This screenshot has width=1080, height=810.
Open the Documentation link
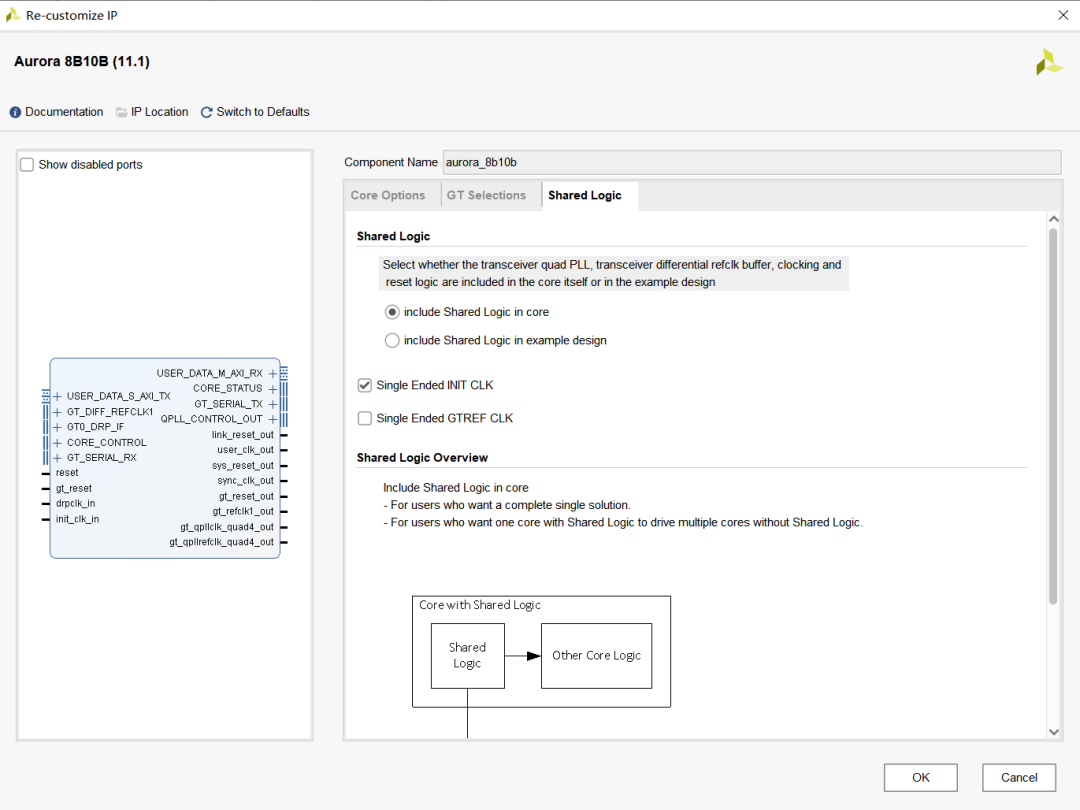pos(64,112)
